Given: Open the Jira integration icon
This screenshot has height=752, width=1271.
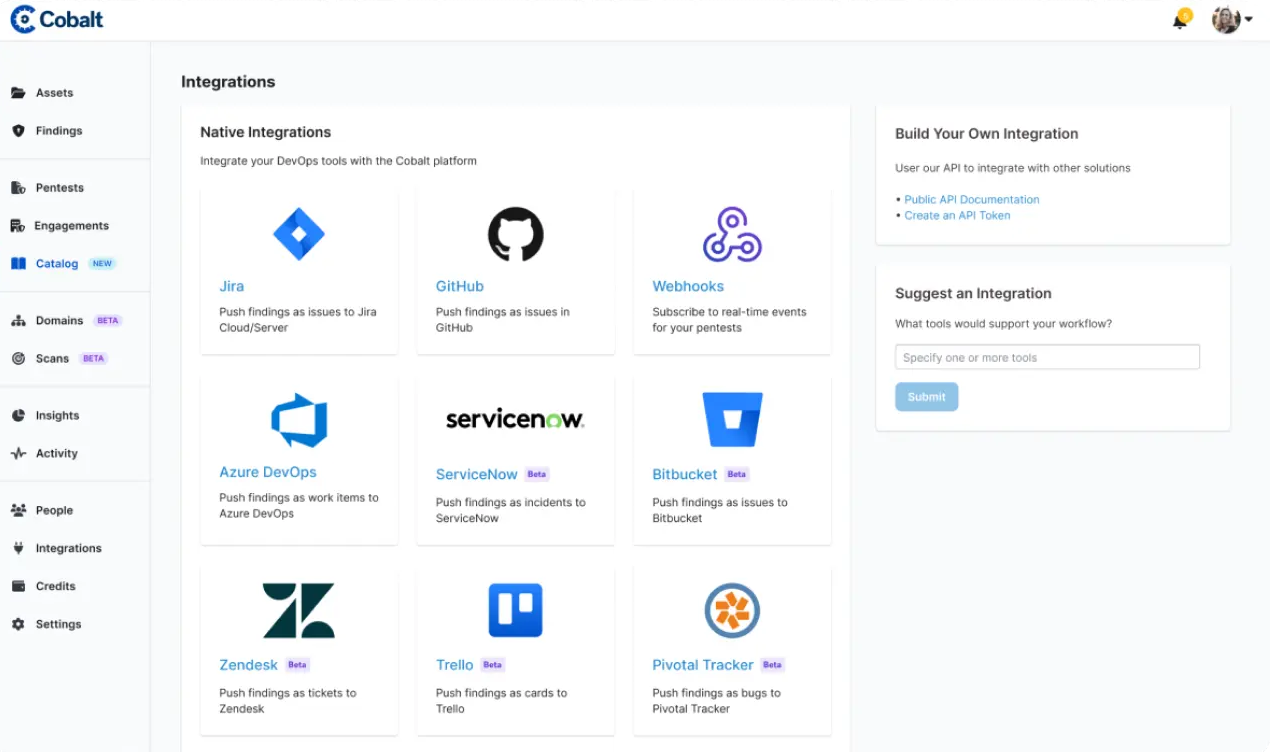Looking at the screenshot, I should tap(298, 234).
